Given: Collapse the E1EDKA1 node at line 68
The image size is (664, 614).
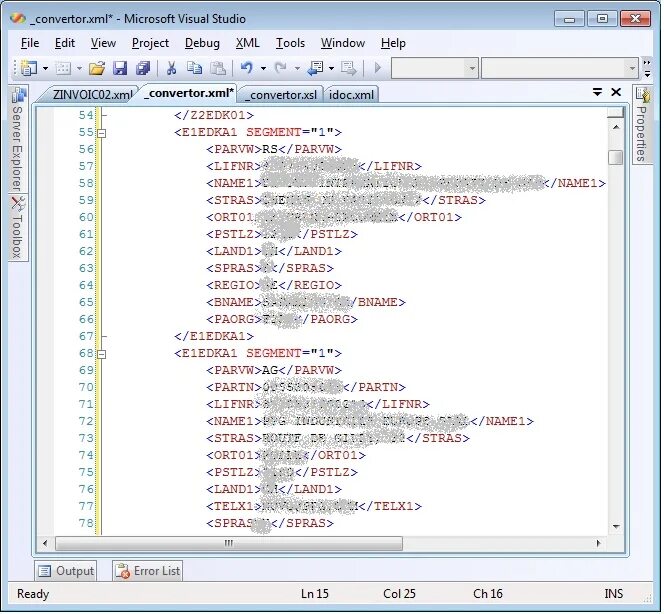Looking at the screenshot, I should (102, 354).
